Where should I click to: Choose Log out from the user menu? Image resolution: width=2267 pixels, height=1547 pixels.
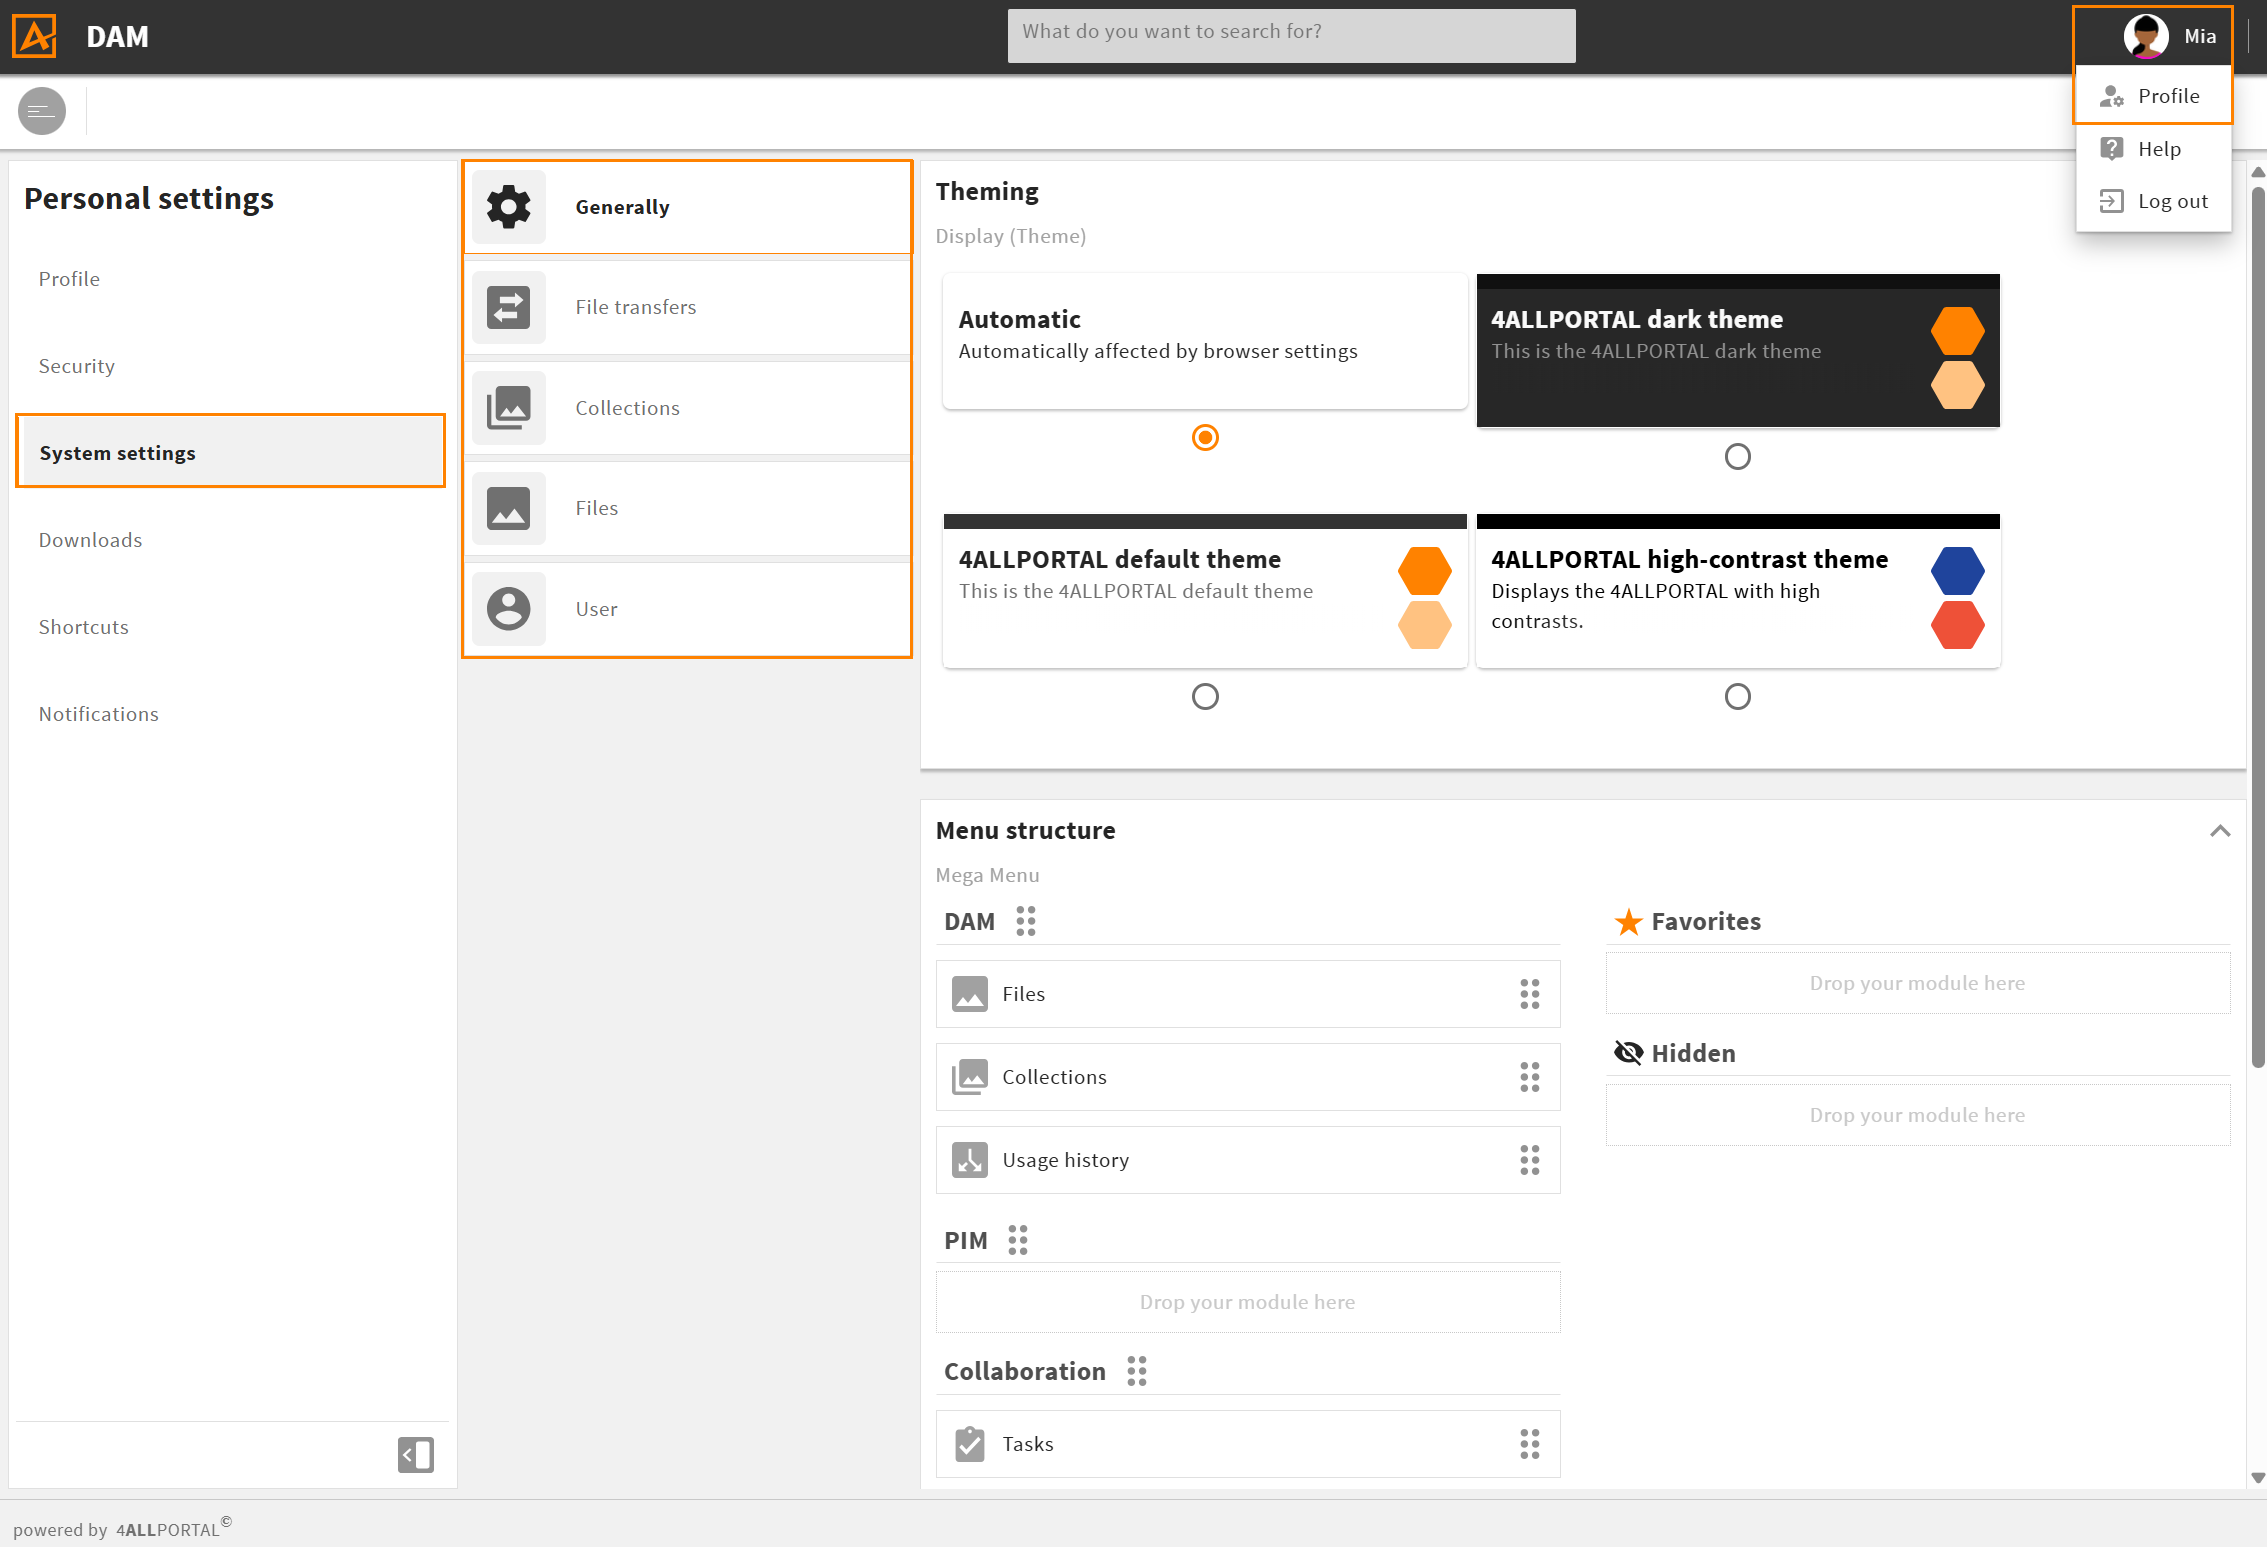(x=2153, y=201)
